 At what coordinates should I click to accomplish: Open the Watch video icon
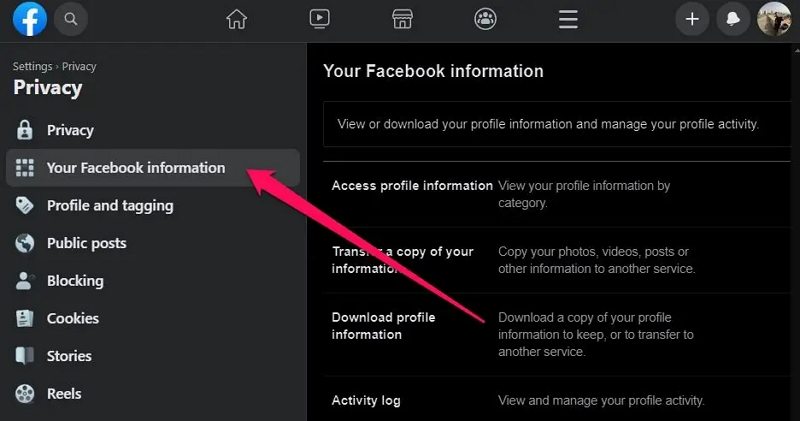point(319,18)
